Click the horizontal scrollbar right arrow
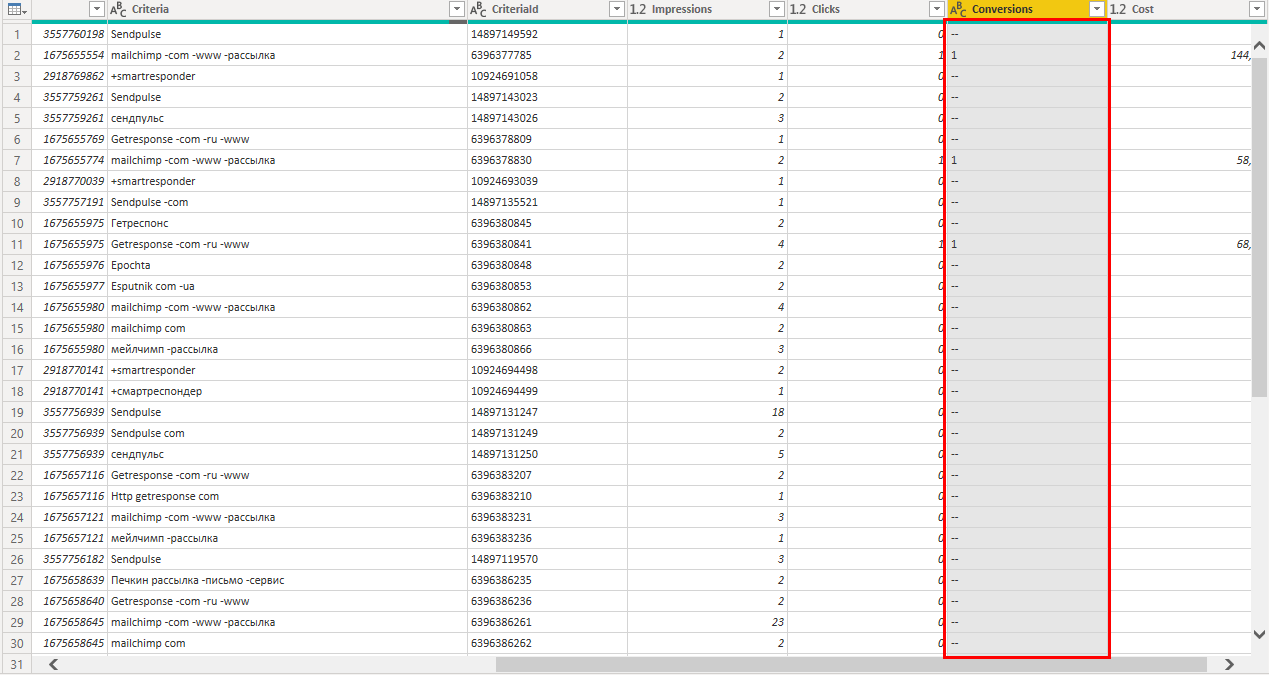Viewport: 1269px width, 675px height. click(x=1230, y=664)
